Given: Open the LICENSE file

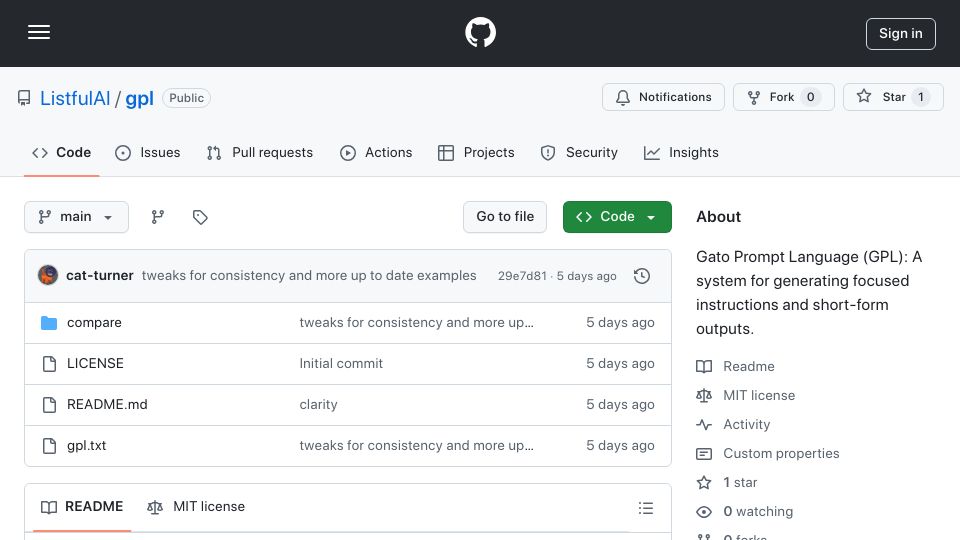Looking at the screenshot, I should (96, 364).
